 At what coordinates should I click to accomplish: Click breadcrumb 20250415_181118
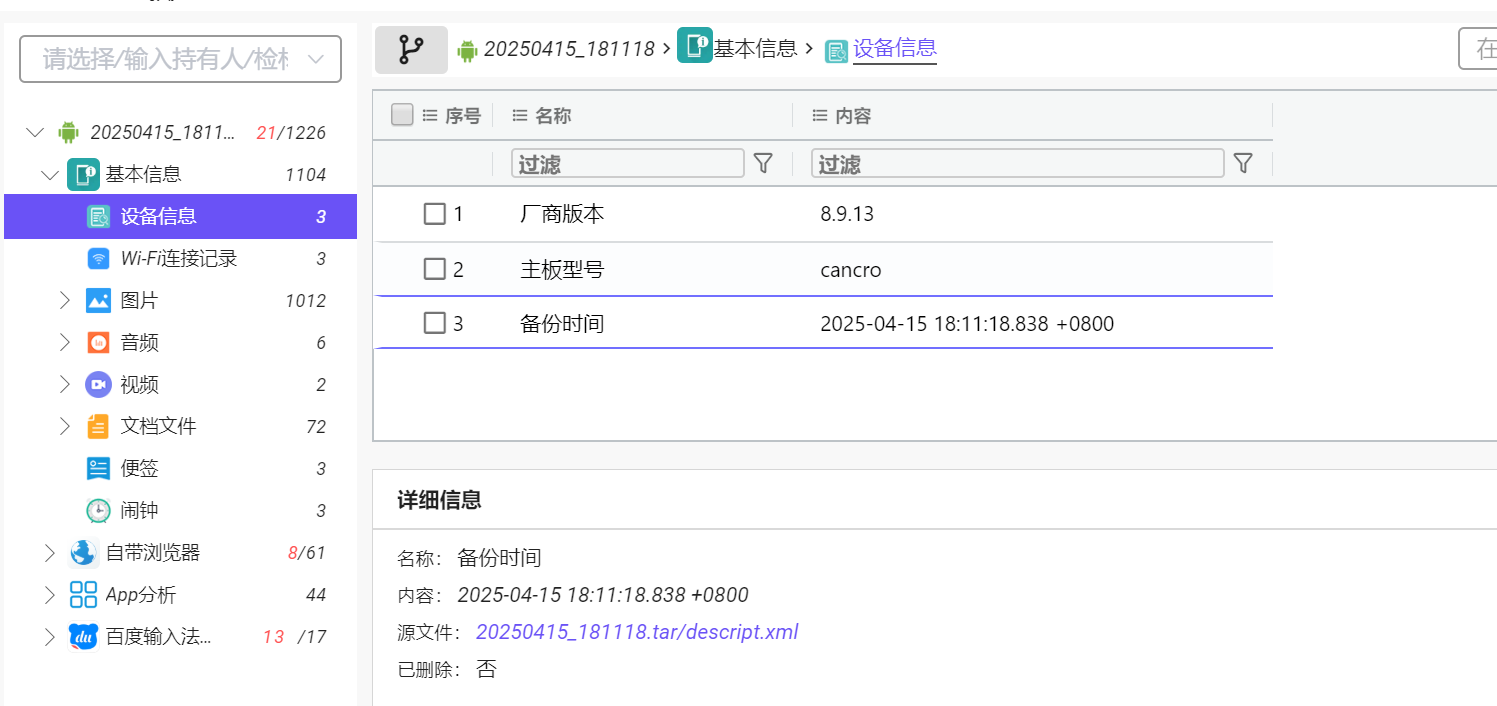570,49
